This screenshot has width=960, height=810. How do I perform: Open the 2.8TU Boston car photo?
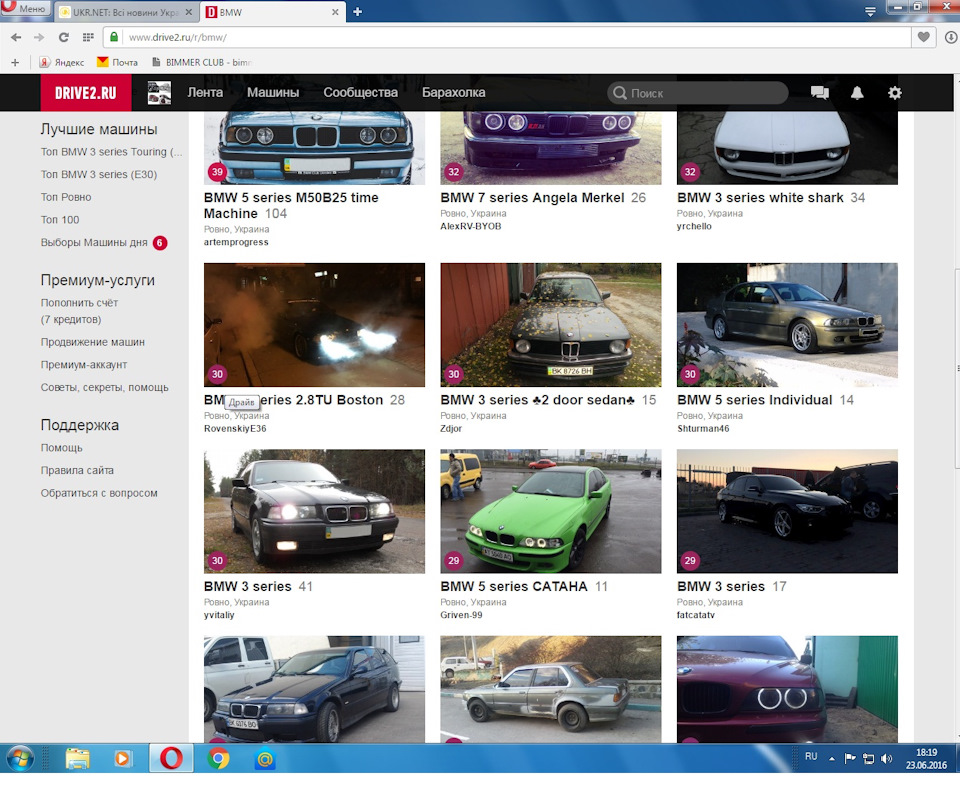click(314, 325)
